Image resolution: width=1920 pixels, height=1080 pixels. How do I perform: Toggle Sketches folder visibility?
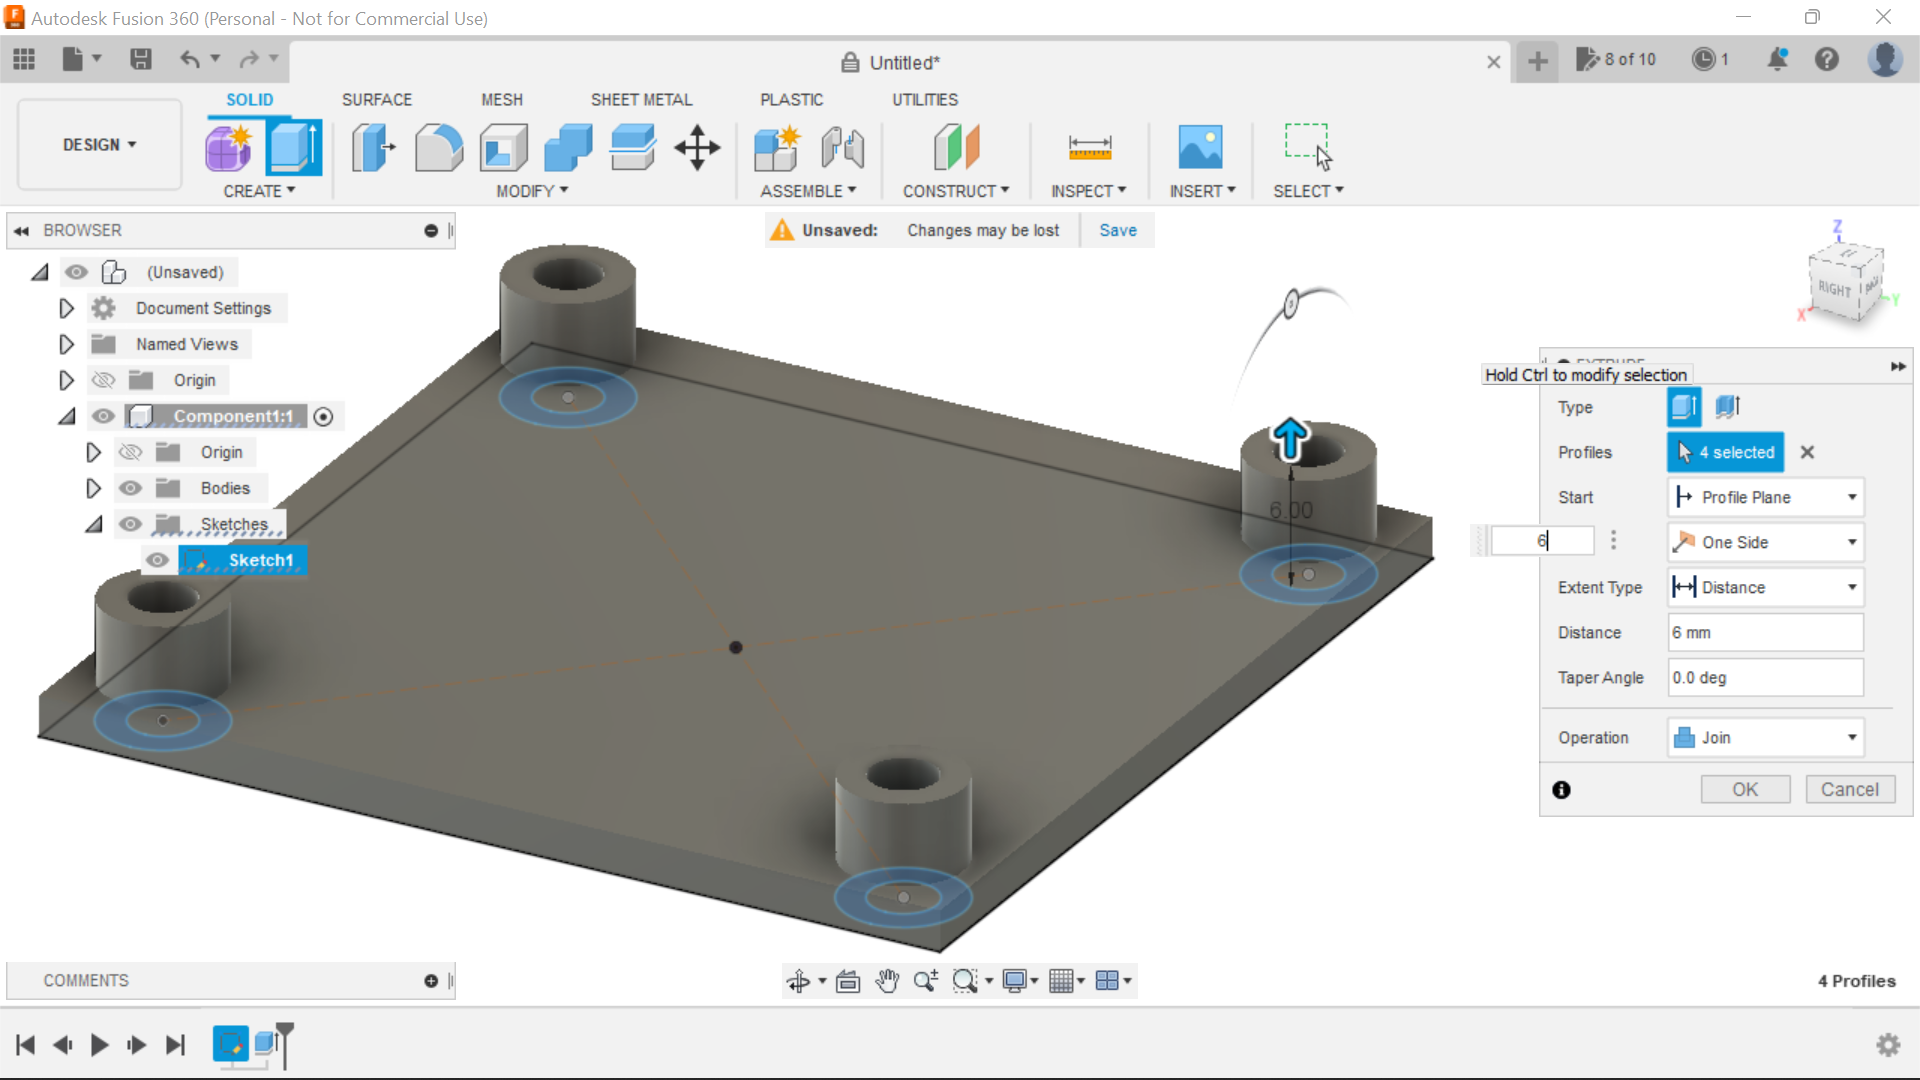pos(130,524)
